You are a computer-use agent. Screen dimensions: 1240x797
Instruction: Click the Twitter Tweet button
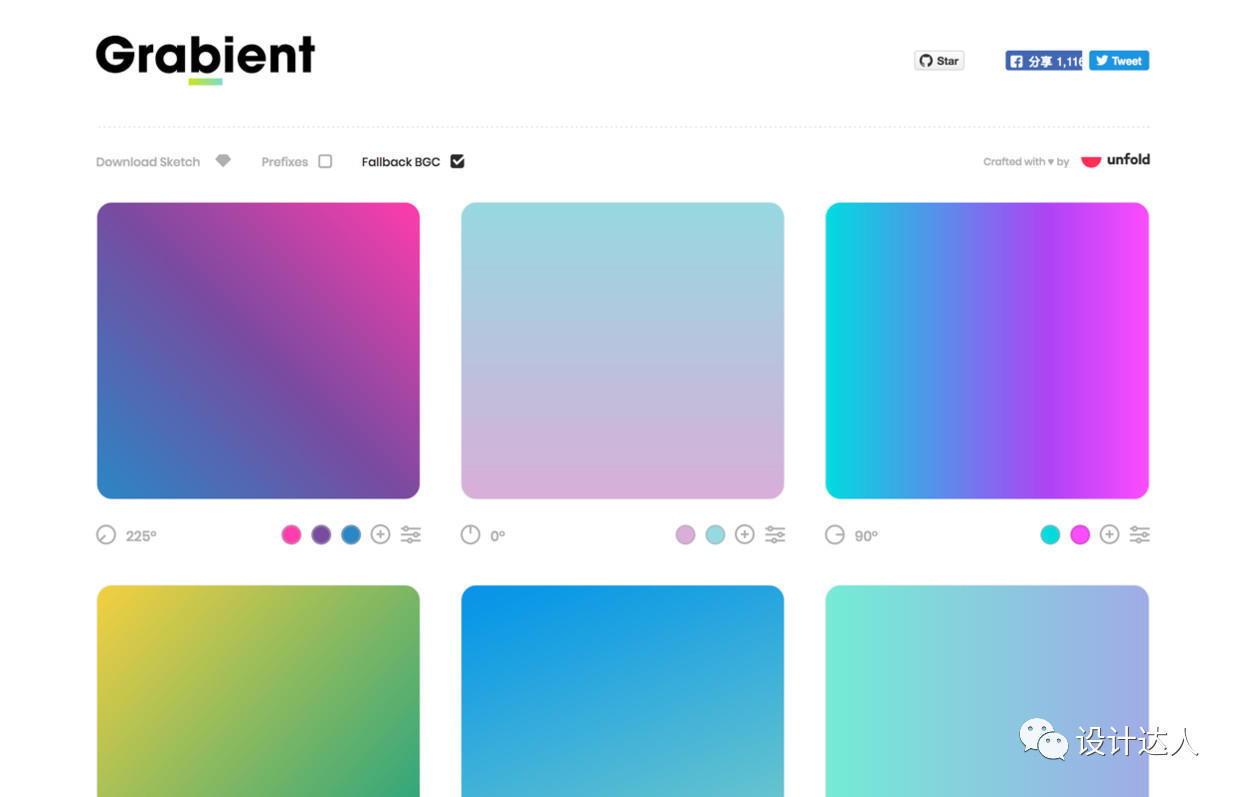pos(1119,61)
